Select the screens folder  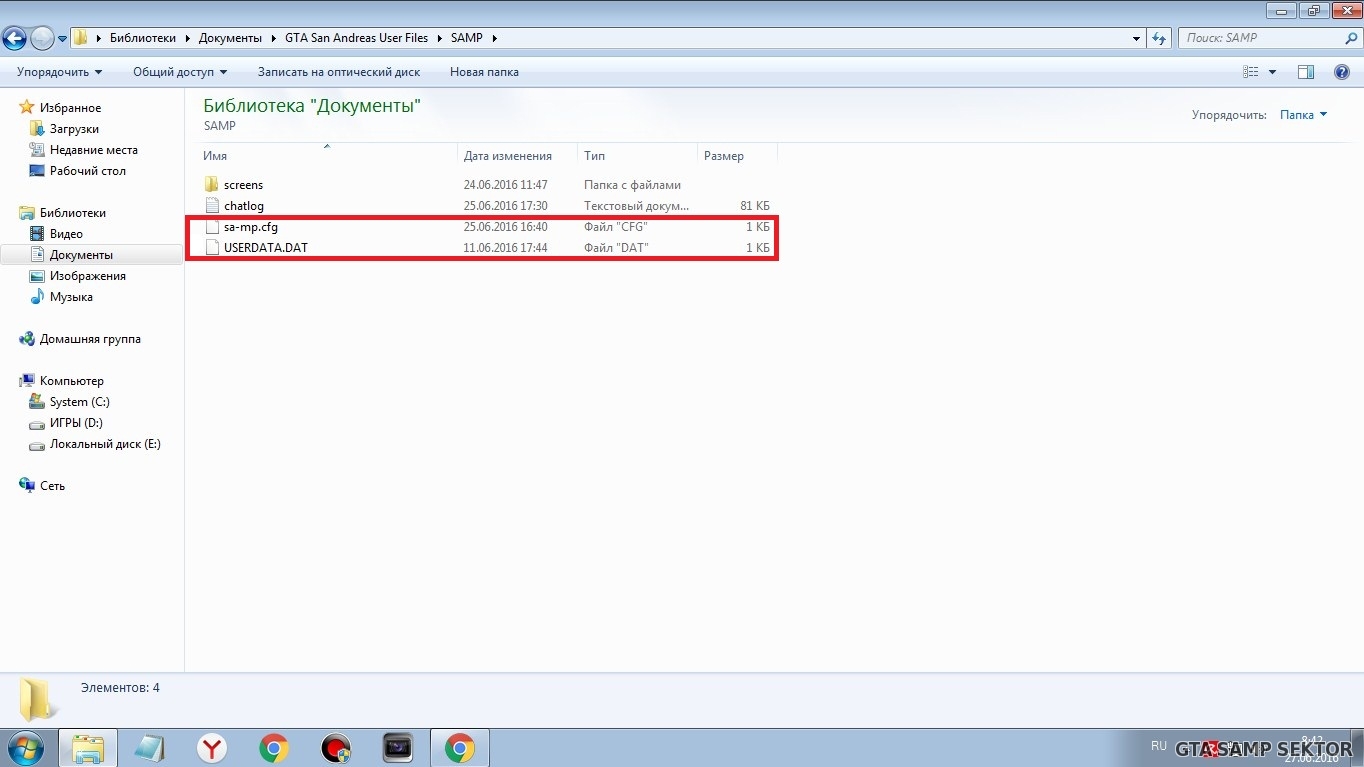(x=243, y=185)
